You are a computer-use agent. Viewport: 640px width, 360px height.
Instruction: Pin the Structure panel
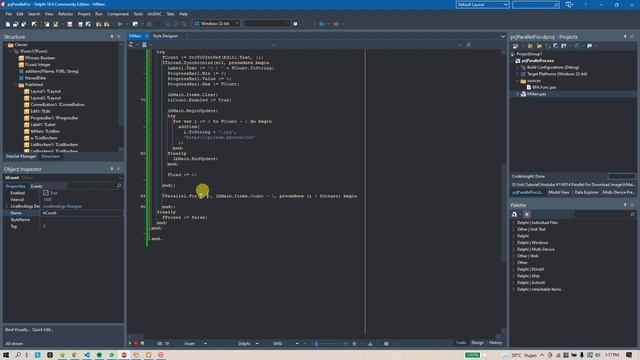(x=112, y=37)
